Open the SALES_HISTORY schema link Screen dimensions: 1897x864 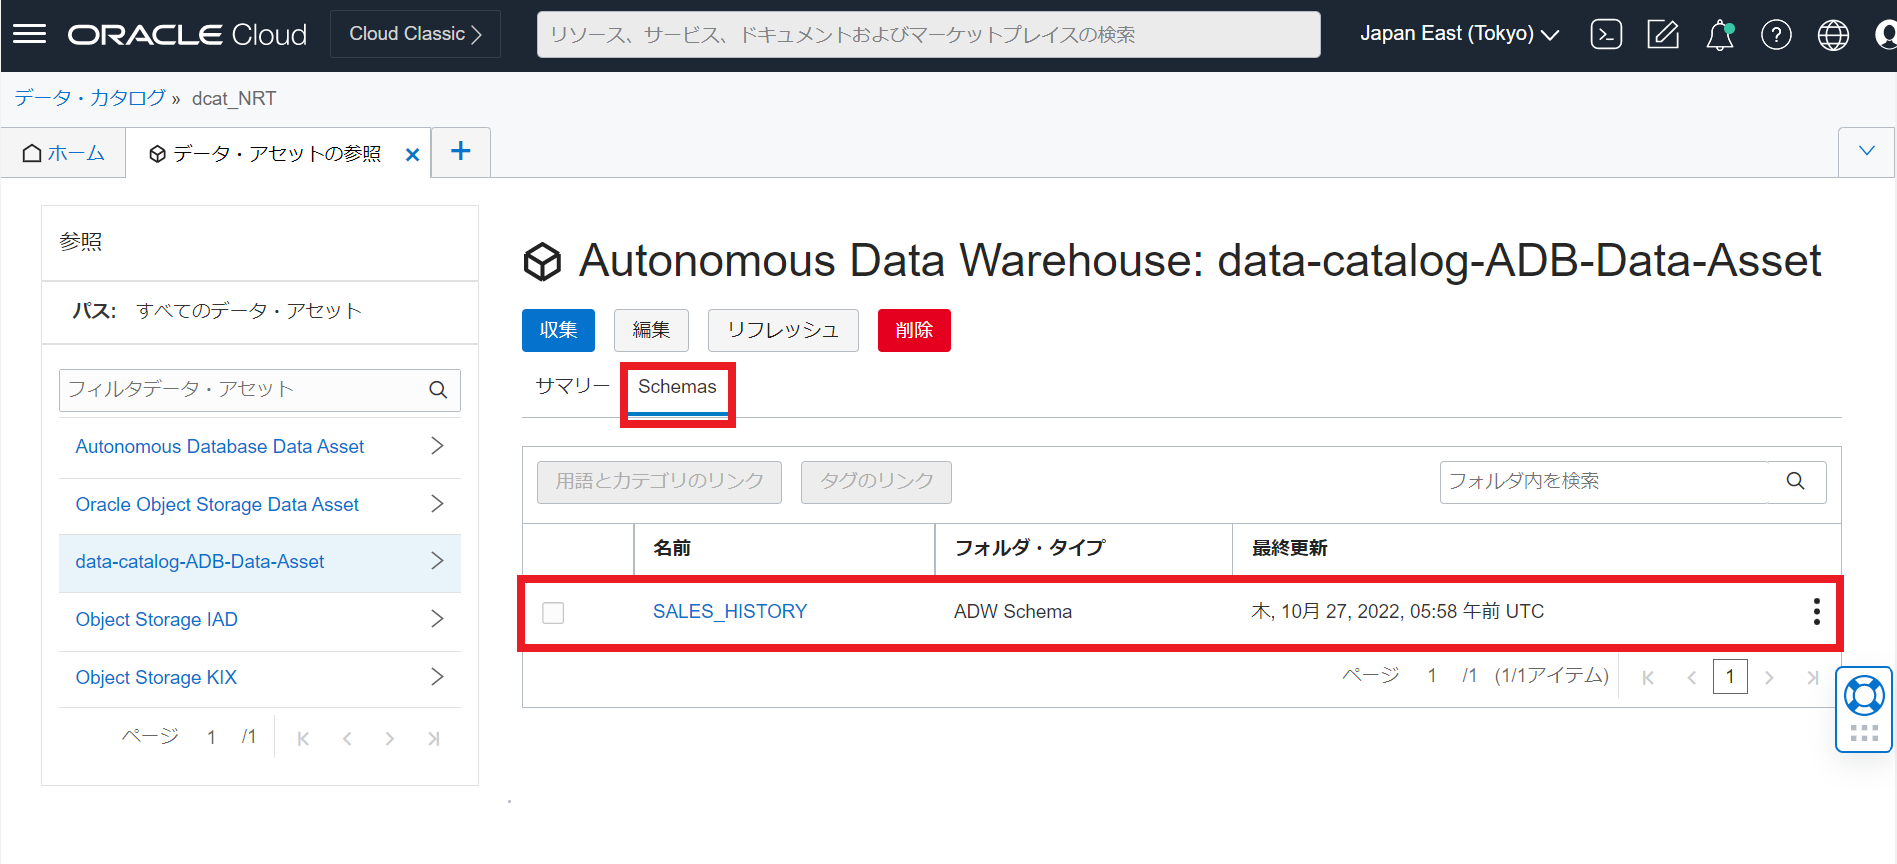tap(729, 612)
